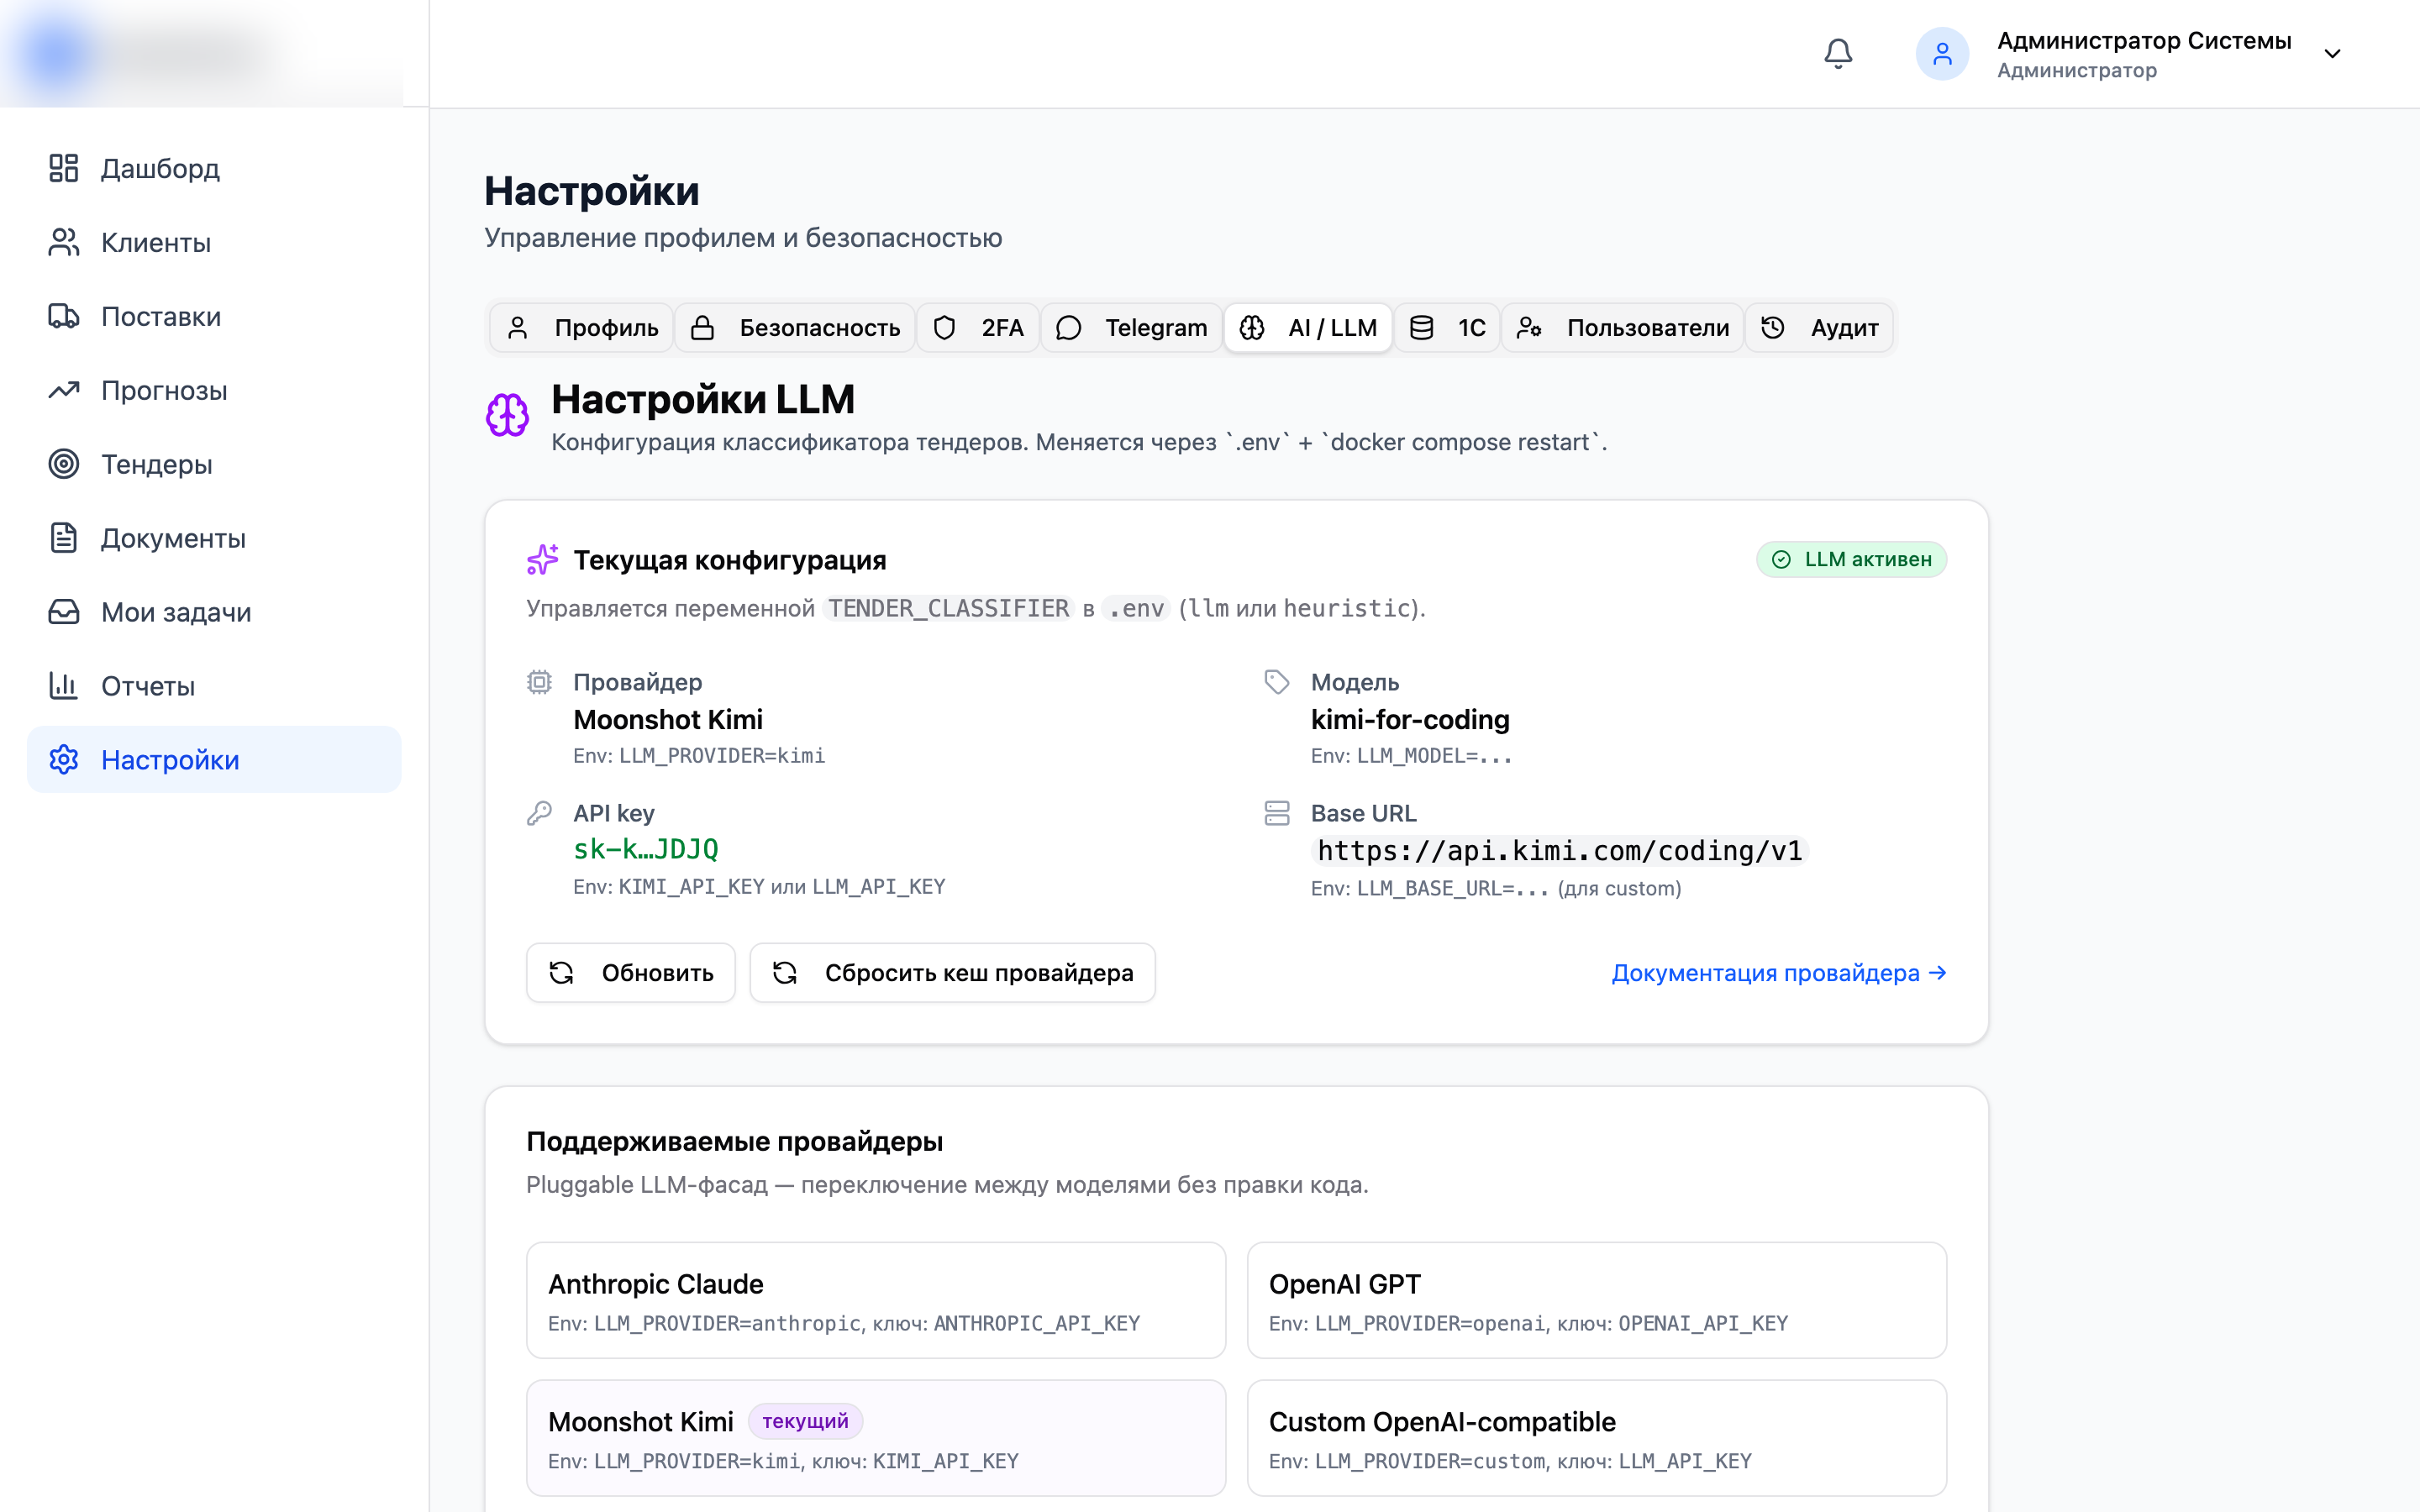Click the Настройки gear icon

(x=64, y=760)
